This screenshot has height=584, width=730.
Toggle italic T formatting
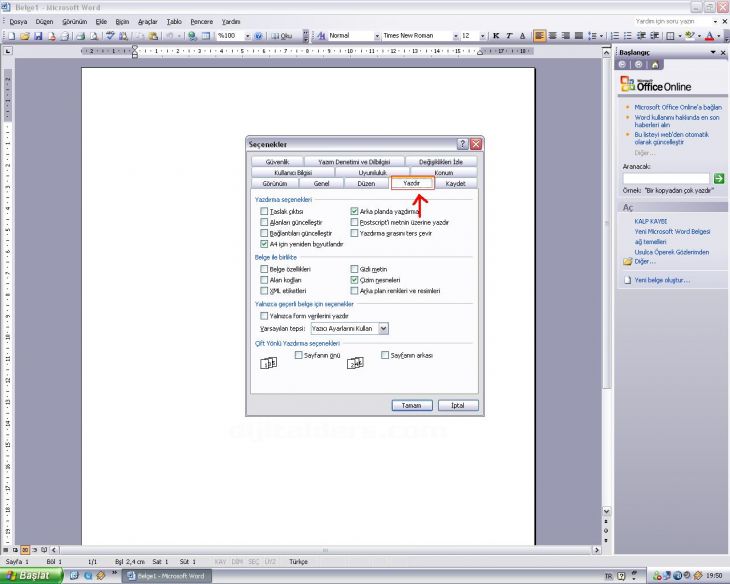click(x=509, y=36)
